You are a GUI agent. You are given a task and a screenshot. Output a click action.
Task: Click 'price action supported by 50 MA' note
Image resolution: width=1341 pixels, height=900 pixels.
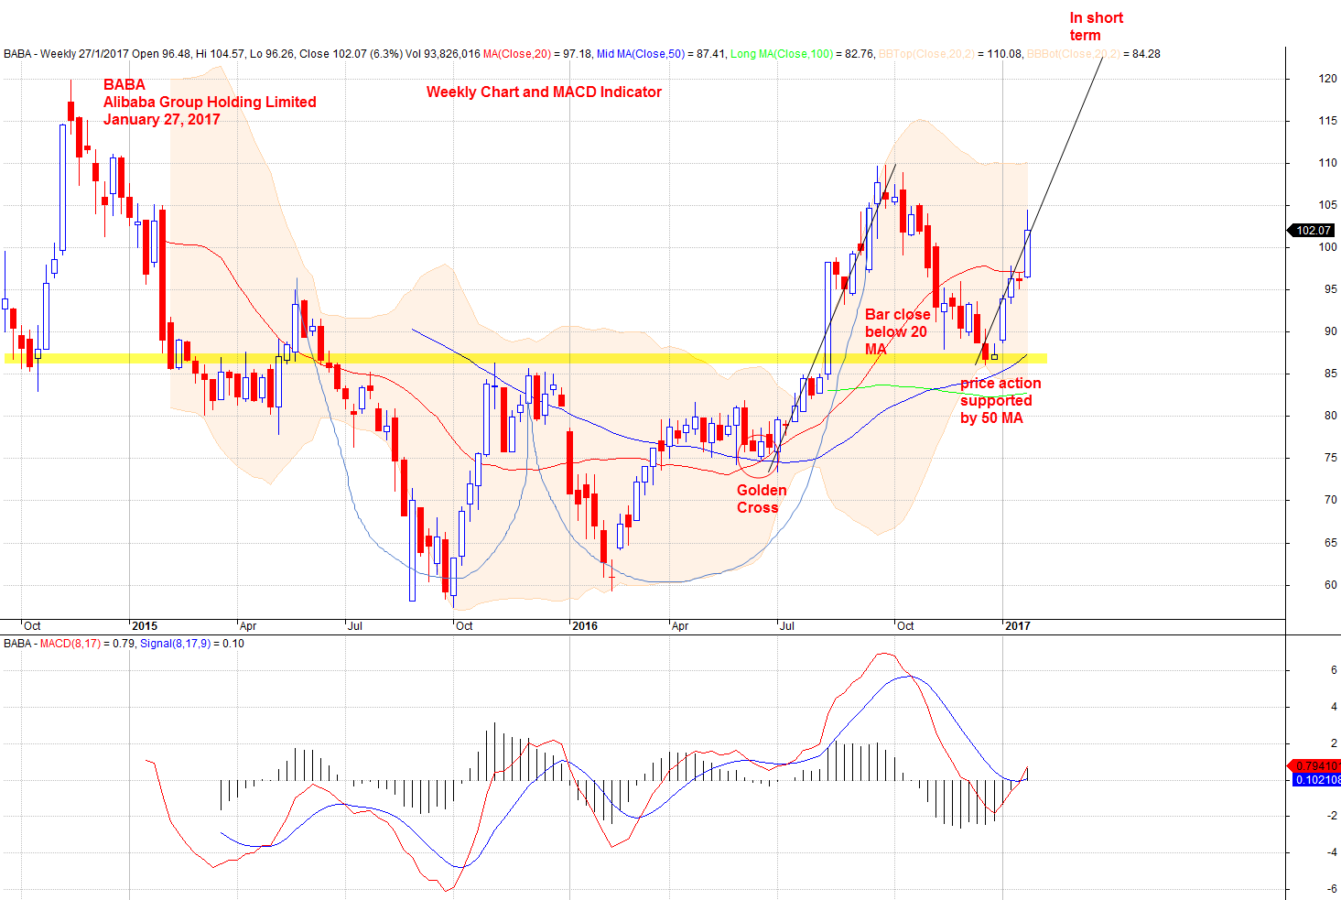coord(1000,400)
